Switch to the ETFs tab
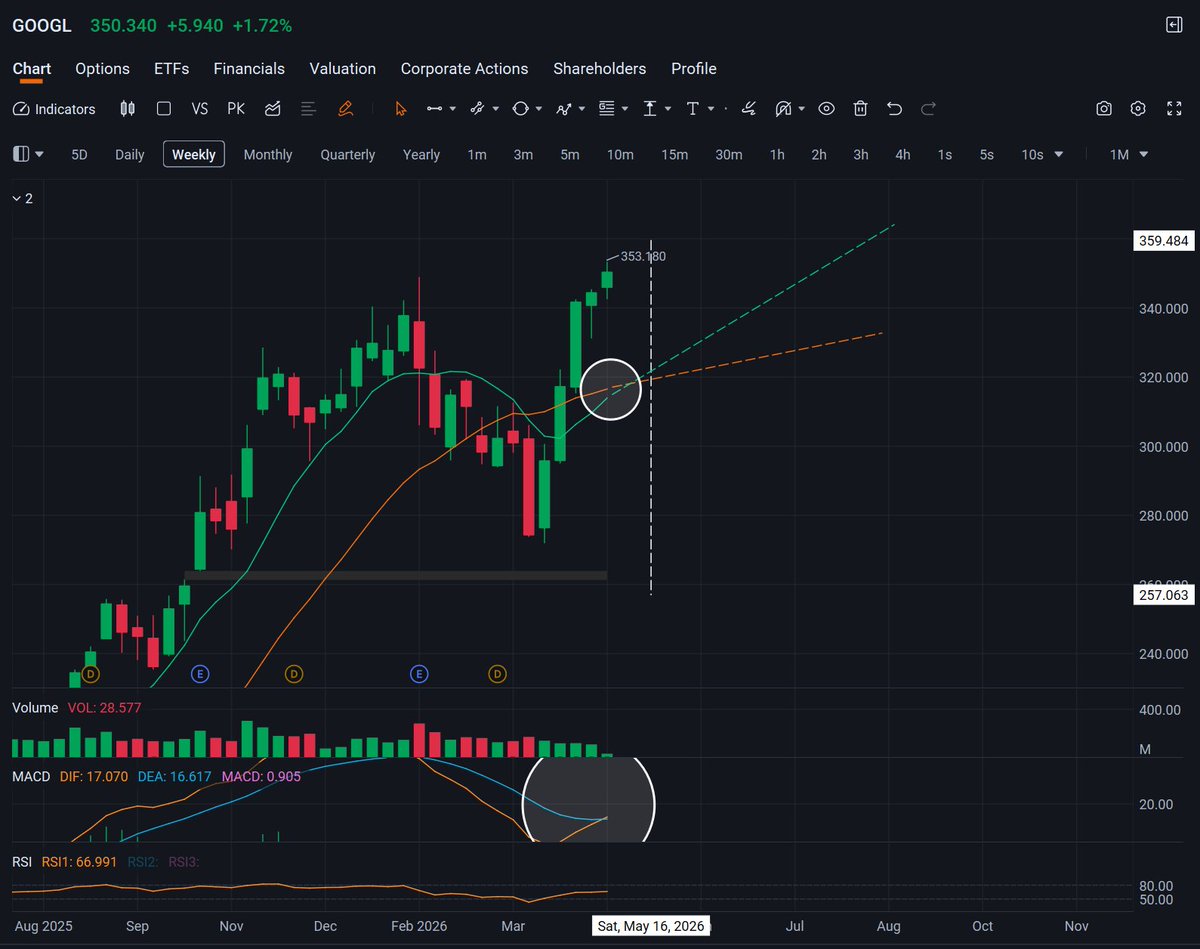The image size is (1200, 949). point(171,69)
